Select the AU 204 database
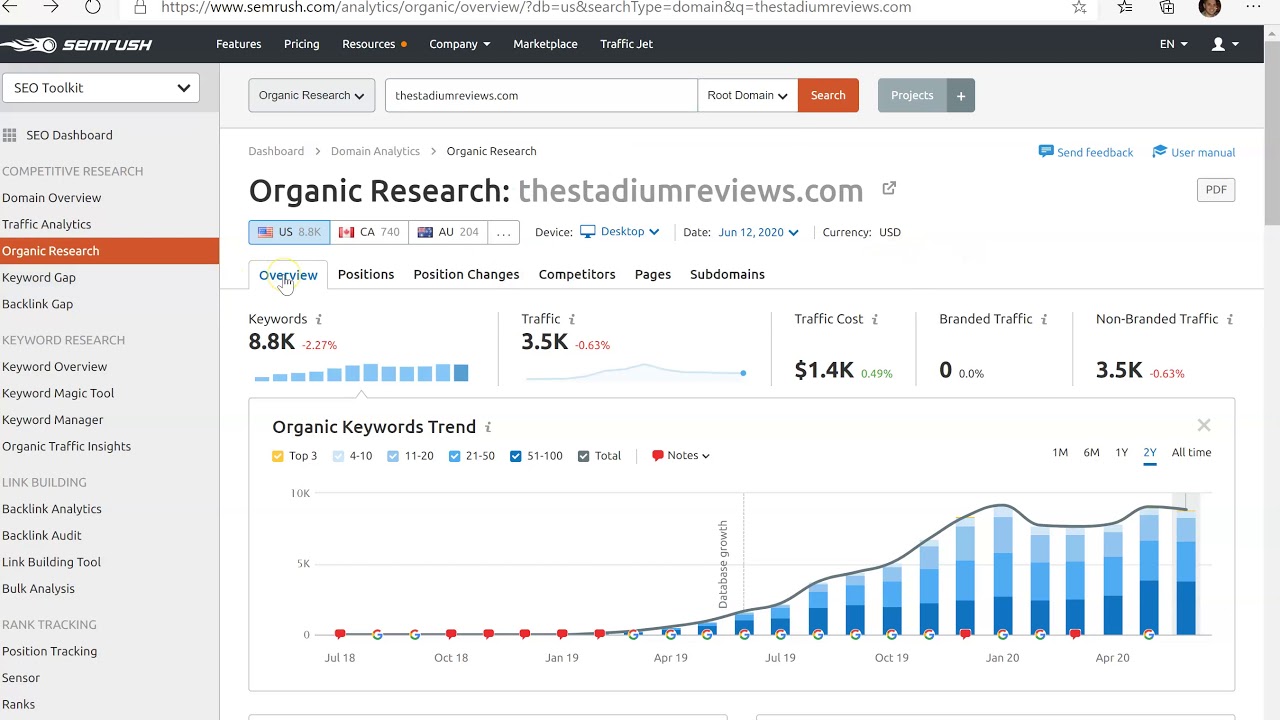 [448, 232]
